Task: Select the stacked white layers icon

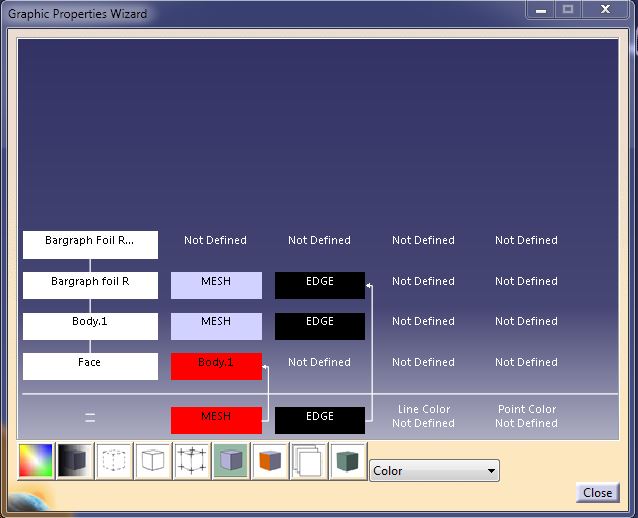Action: click(309, 461)
